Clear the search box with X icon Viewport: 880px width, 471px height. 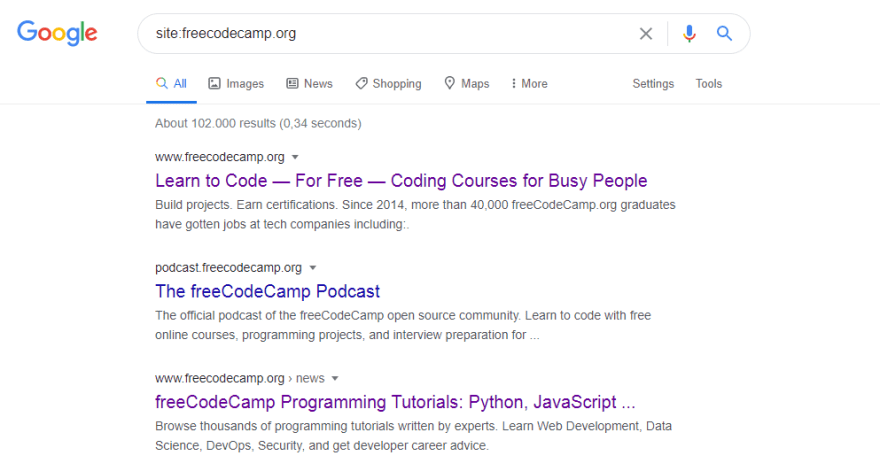coord(646,34)
